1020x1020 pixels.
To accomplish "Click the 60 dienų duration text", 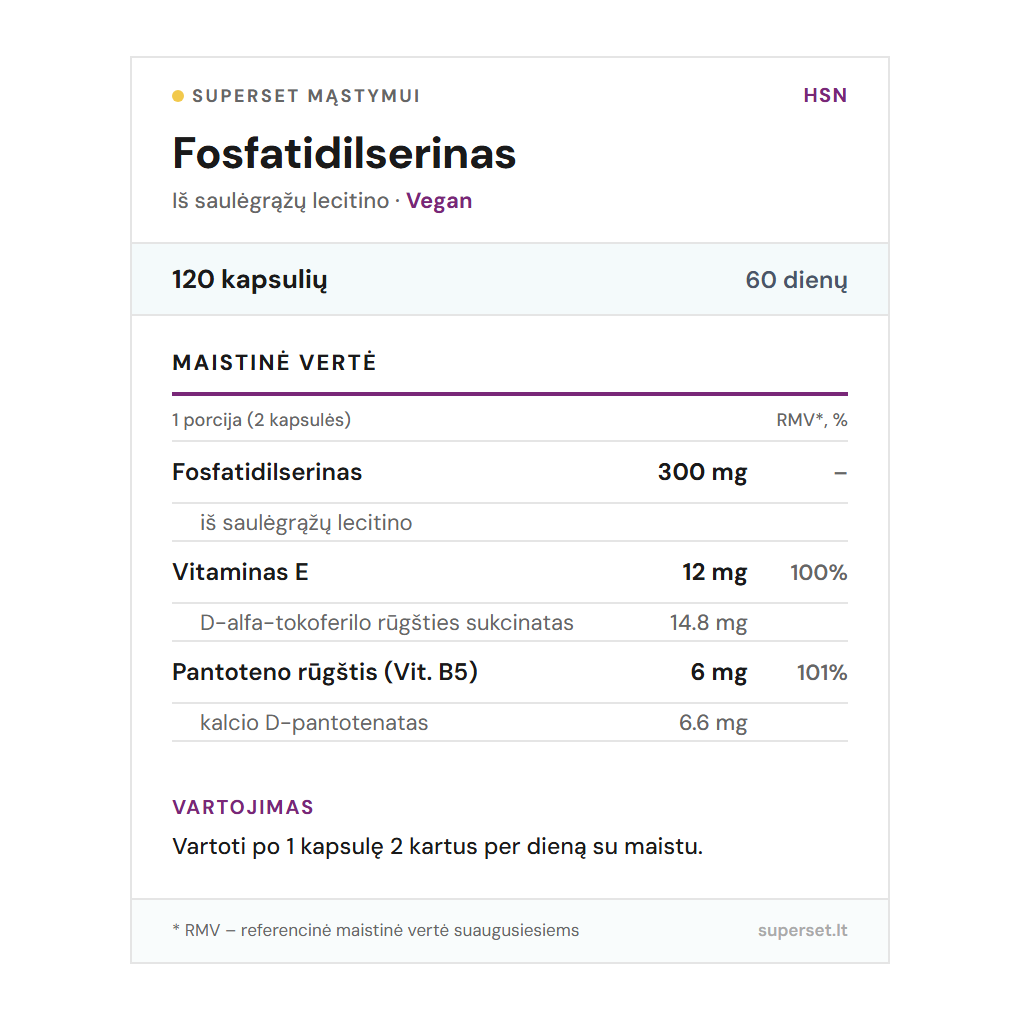I will [796, 279].
